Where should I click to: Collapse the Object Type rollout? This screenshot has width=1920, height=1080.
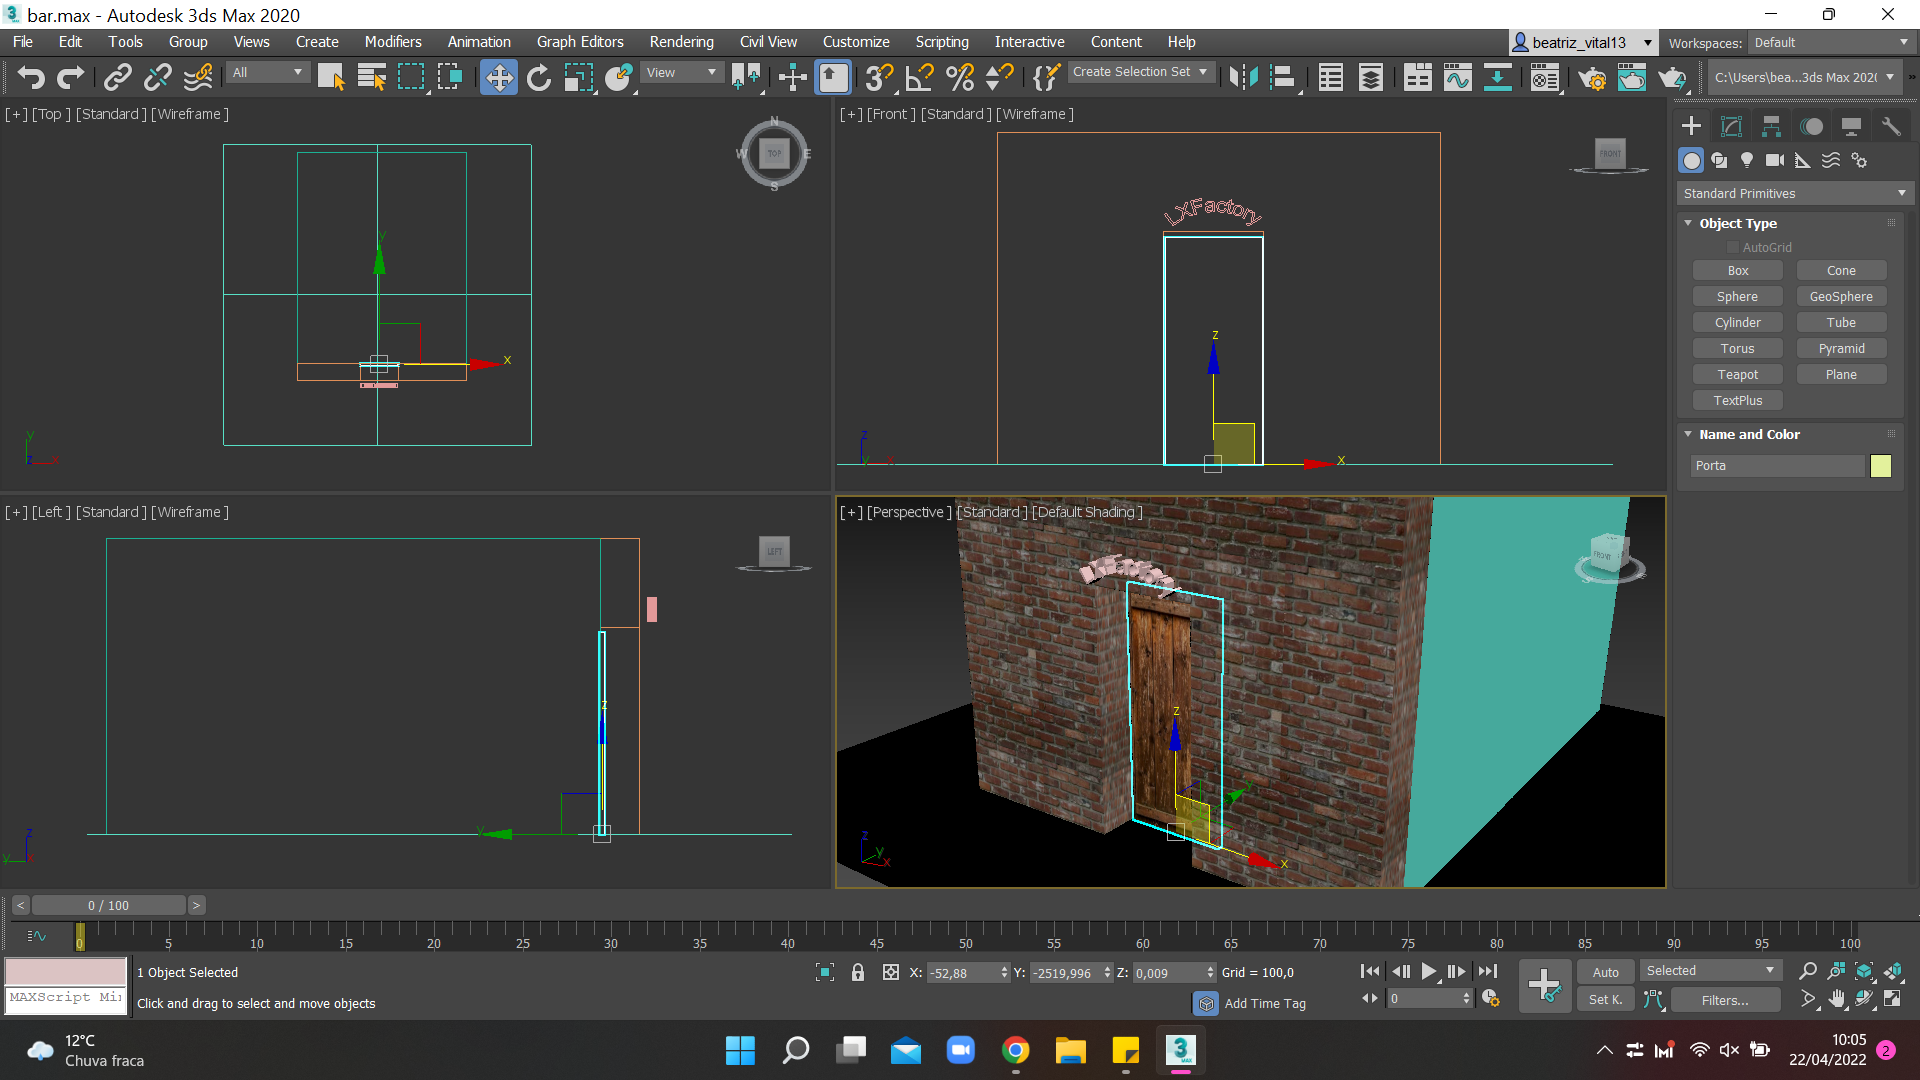click(1688, 223)
